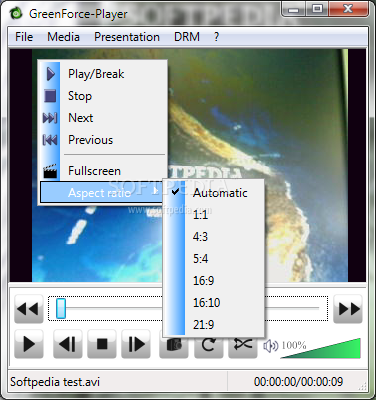Set aspect ratio to 5:4
Screen dimensions: 376x400
(214, 259)
